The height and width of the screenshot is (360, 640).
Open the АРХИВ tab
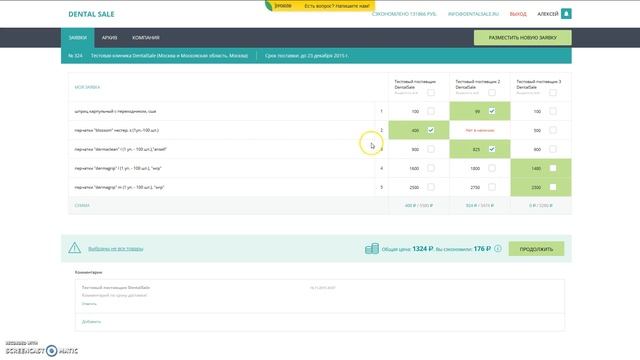click(x=109, y=38)
